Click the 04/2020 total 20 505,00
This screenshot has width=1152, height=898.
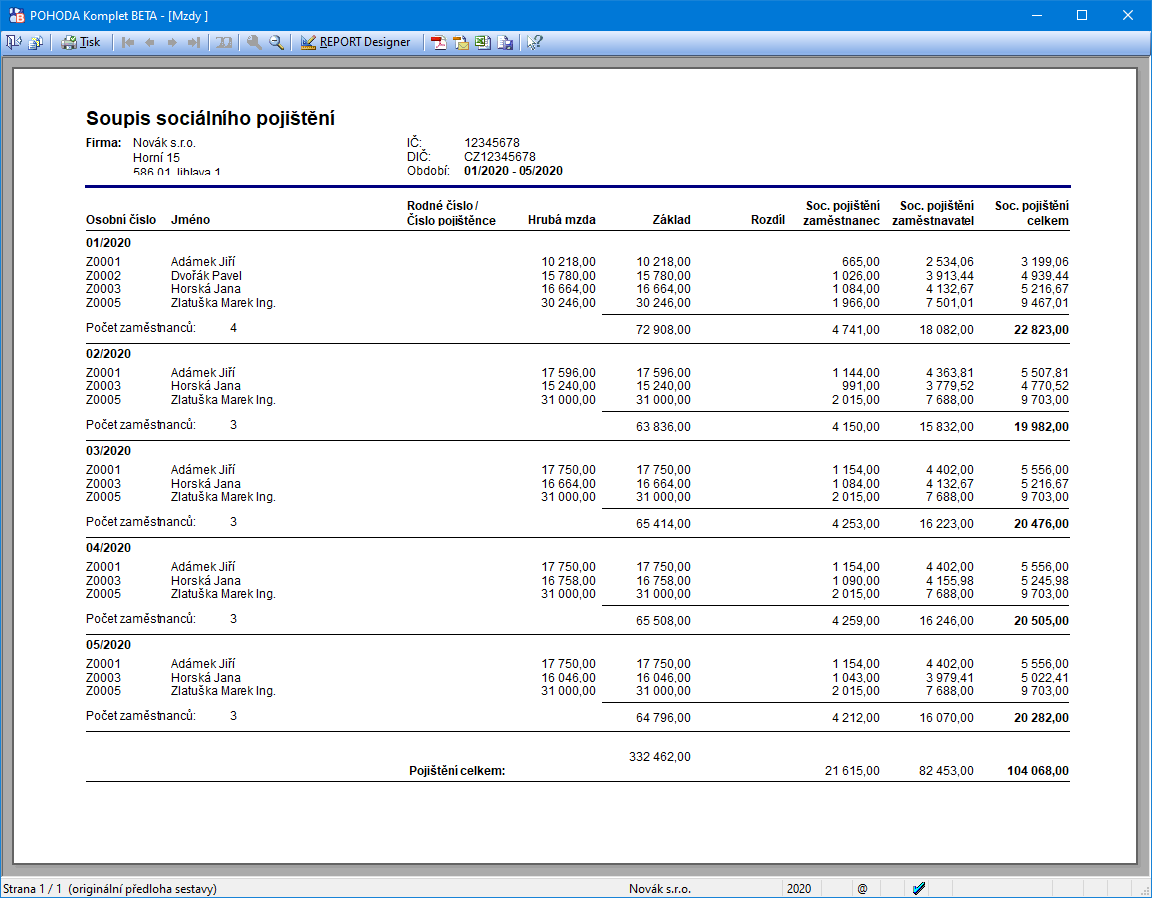[x=1041, y=621]
